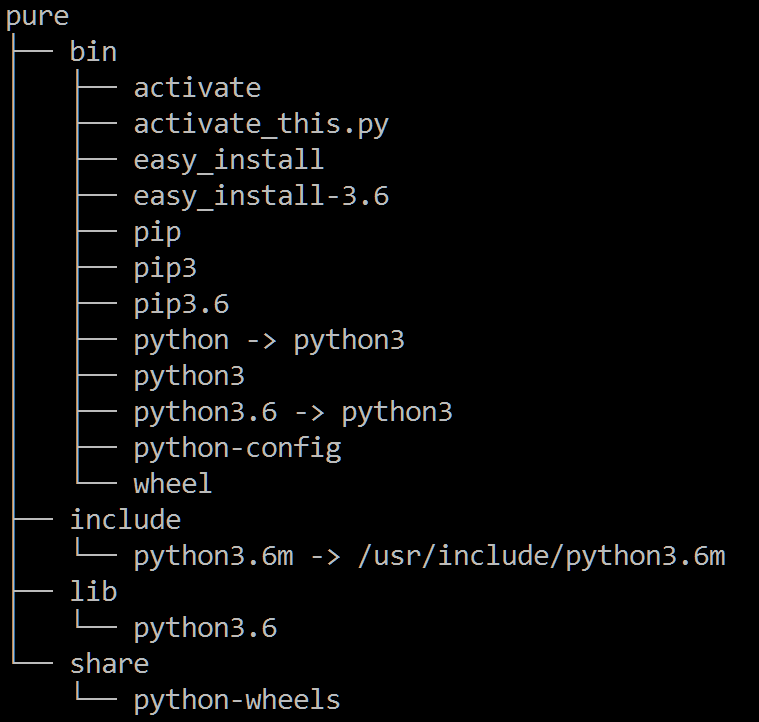Click the pip executable name
This screenshot has width=759, height=722.
[157, 233]
